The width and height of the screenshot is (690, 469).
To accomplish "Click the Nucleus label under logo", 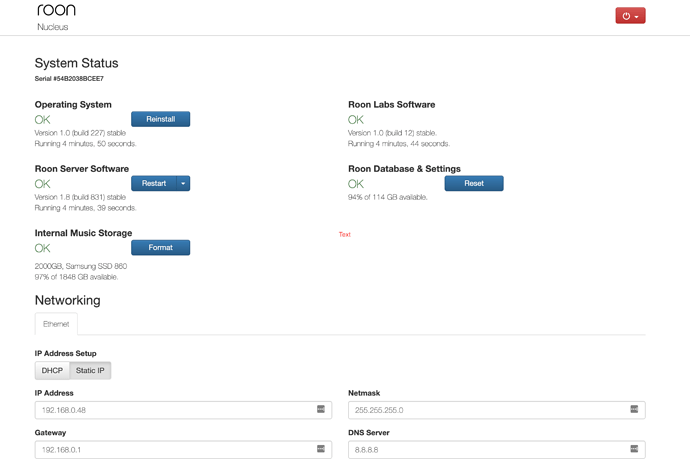I will [x=53, y=27].
